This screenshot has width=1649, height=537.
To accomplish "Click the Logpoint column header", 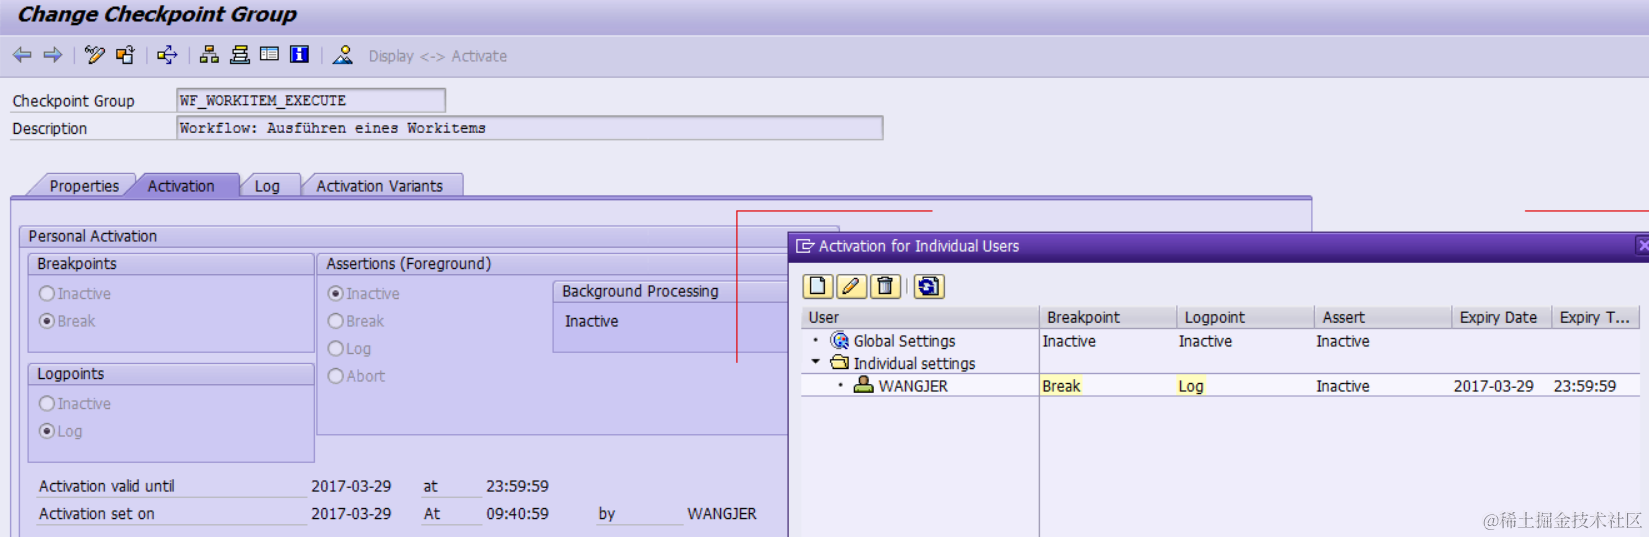I will pyautogui.click(x=1245, y=317).
